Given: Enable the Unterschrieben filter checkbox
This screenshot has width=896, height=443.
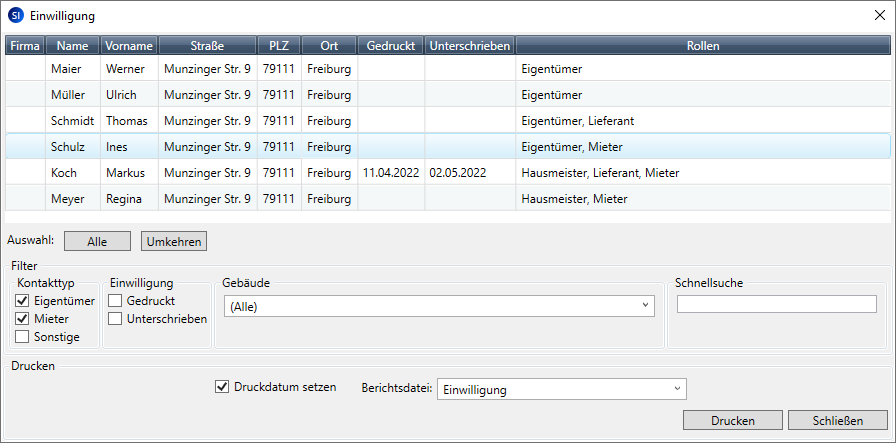Looking at the screenshot, I should [116, 319].
